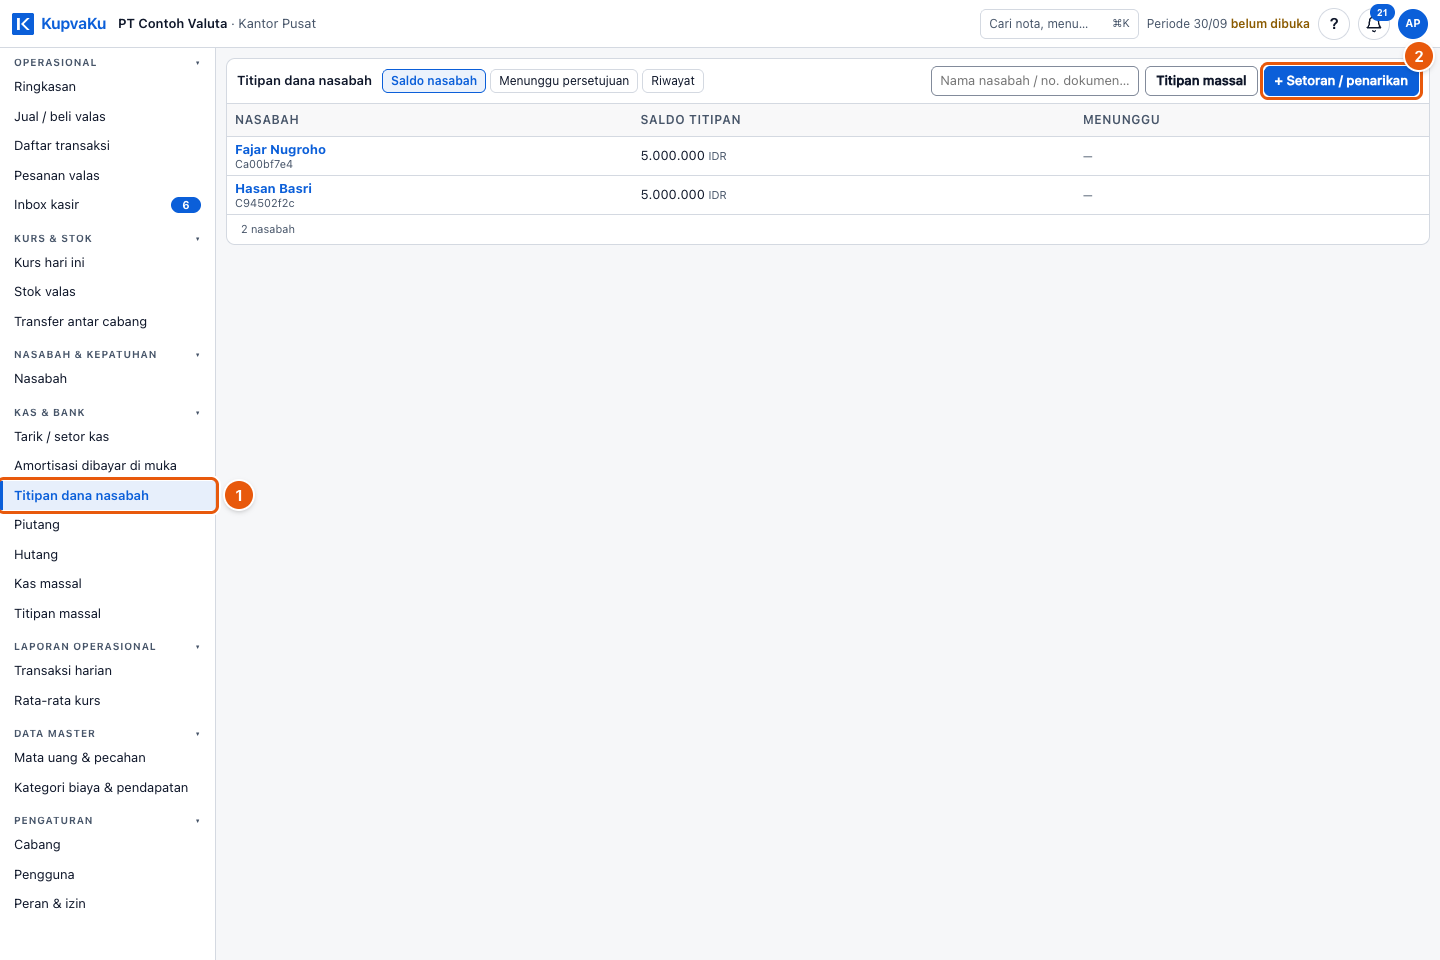Click the Inbox kasir badge showing 6

tap(186, 205)
